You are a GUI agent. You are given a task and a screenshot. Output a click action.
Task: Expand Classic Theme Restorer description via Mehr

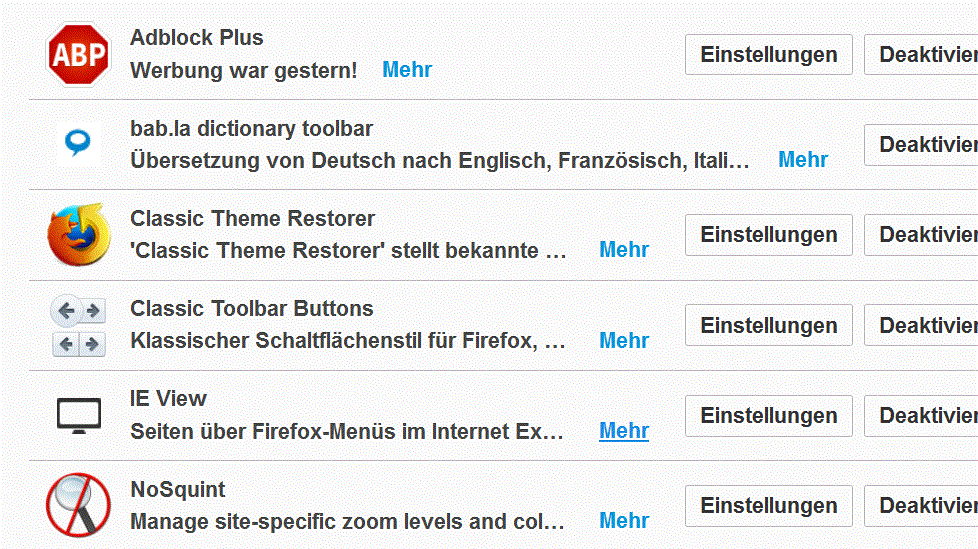coord(624,250)
